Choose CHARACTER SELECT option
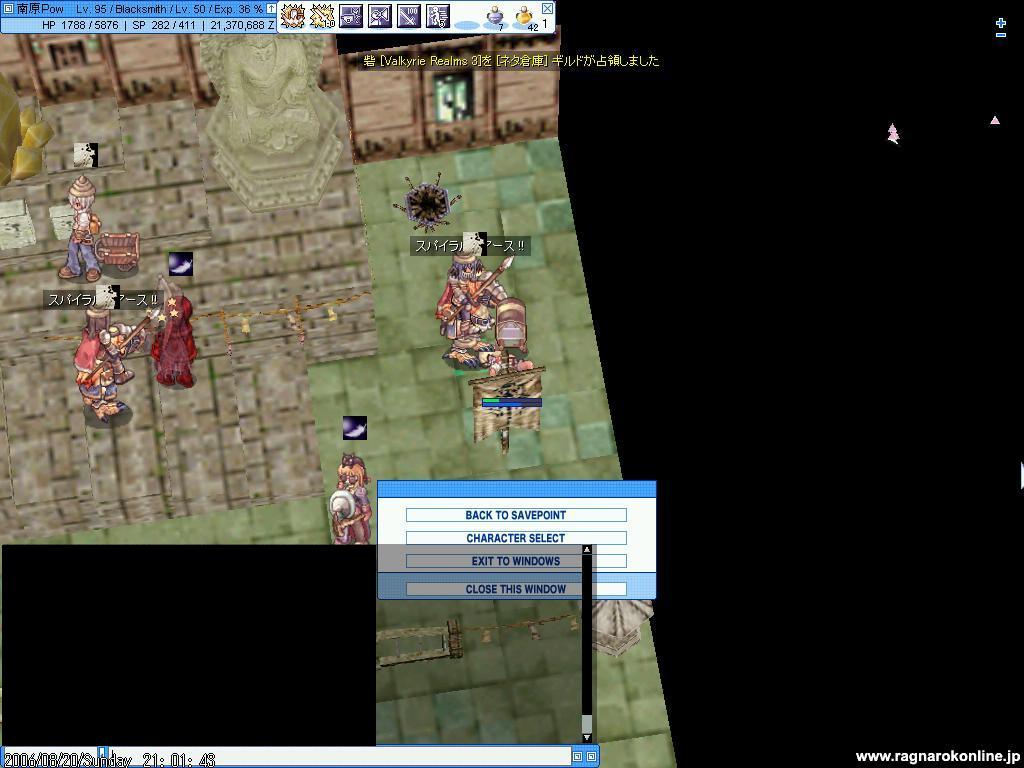The image size is (1024, 768). pos(516,538)
